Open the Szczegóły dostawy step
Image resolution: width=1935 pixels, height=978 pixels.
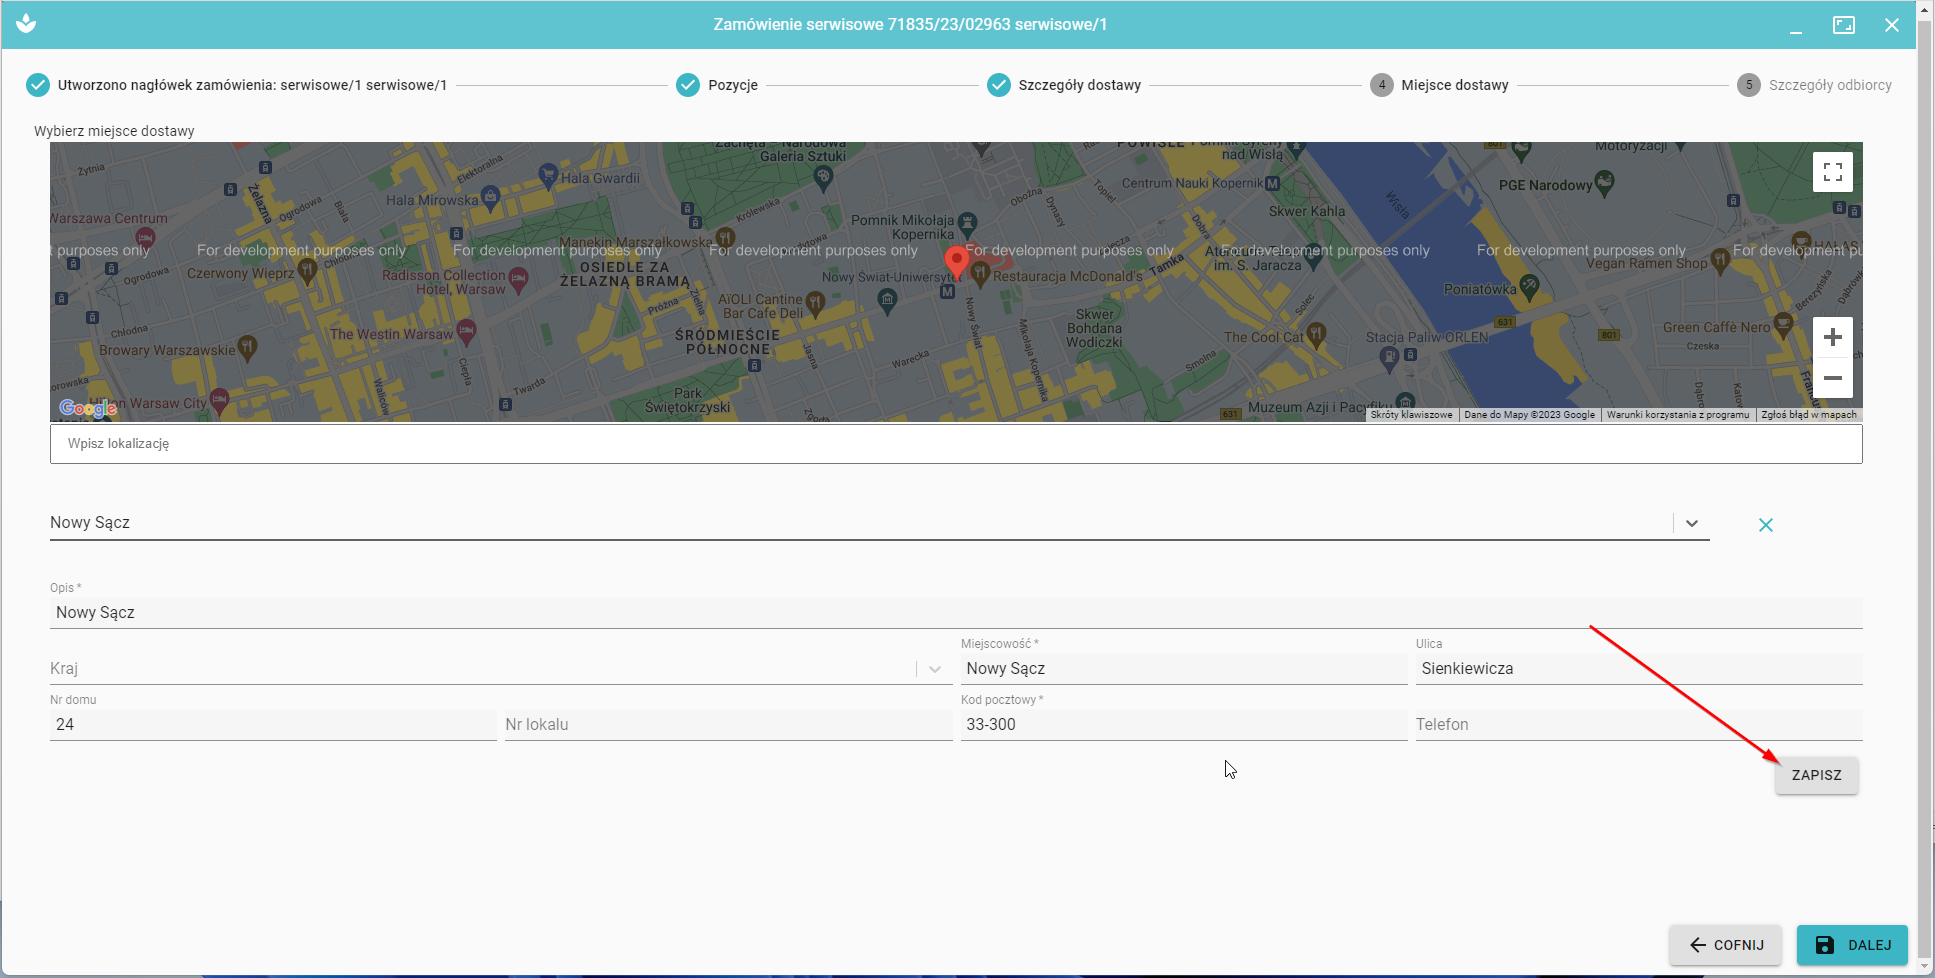[1064, 85]
